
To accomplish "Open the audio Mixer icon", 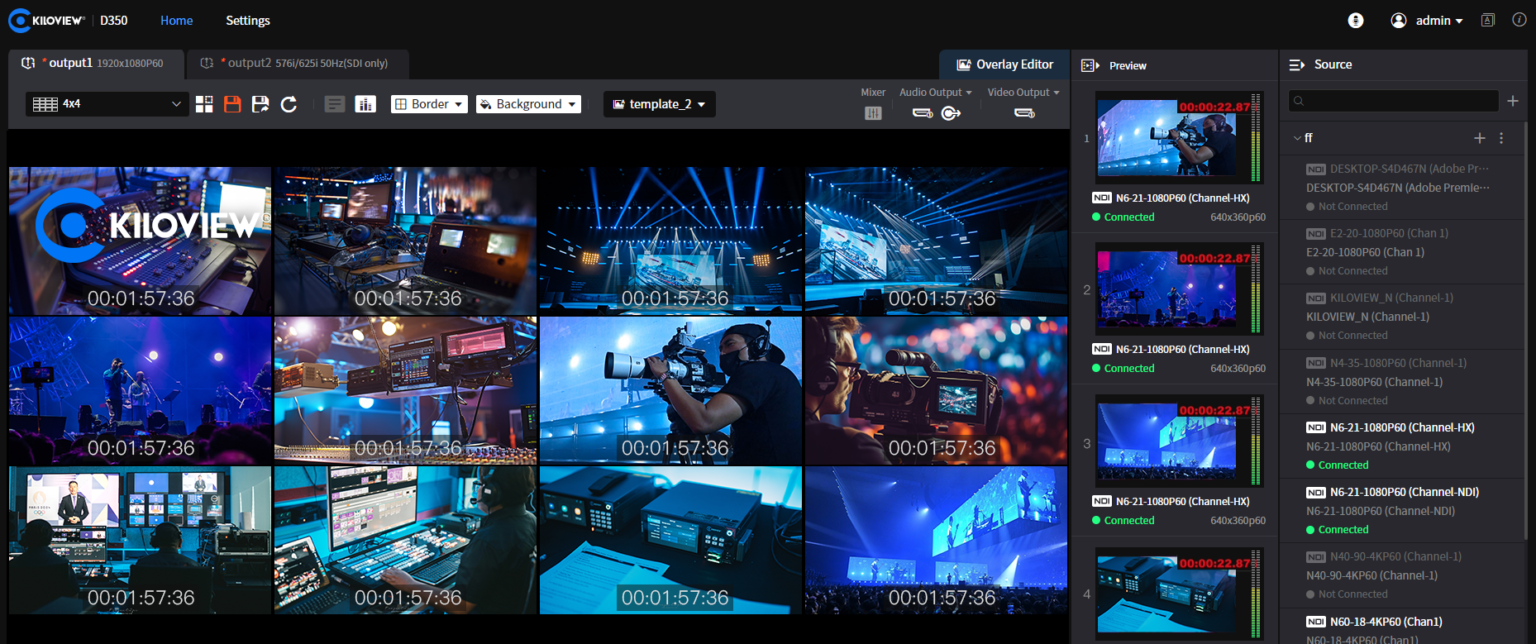I will click(873, 113).
